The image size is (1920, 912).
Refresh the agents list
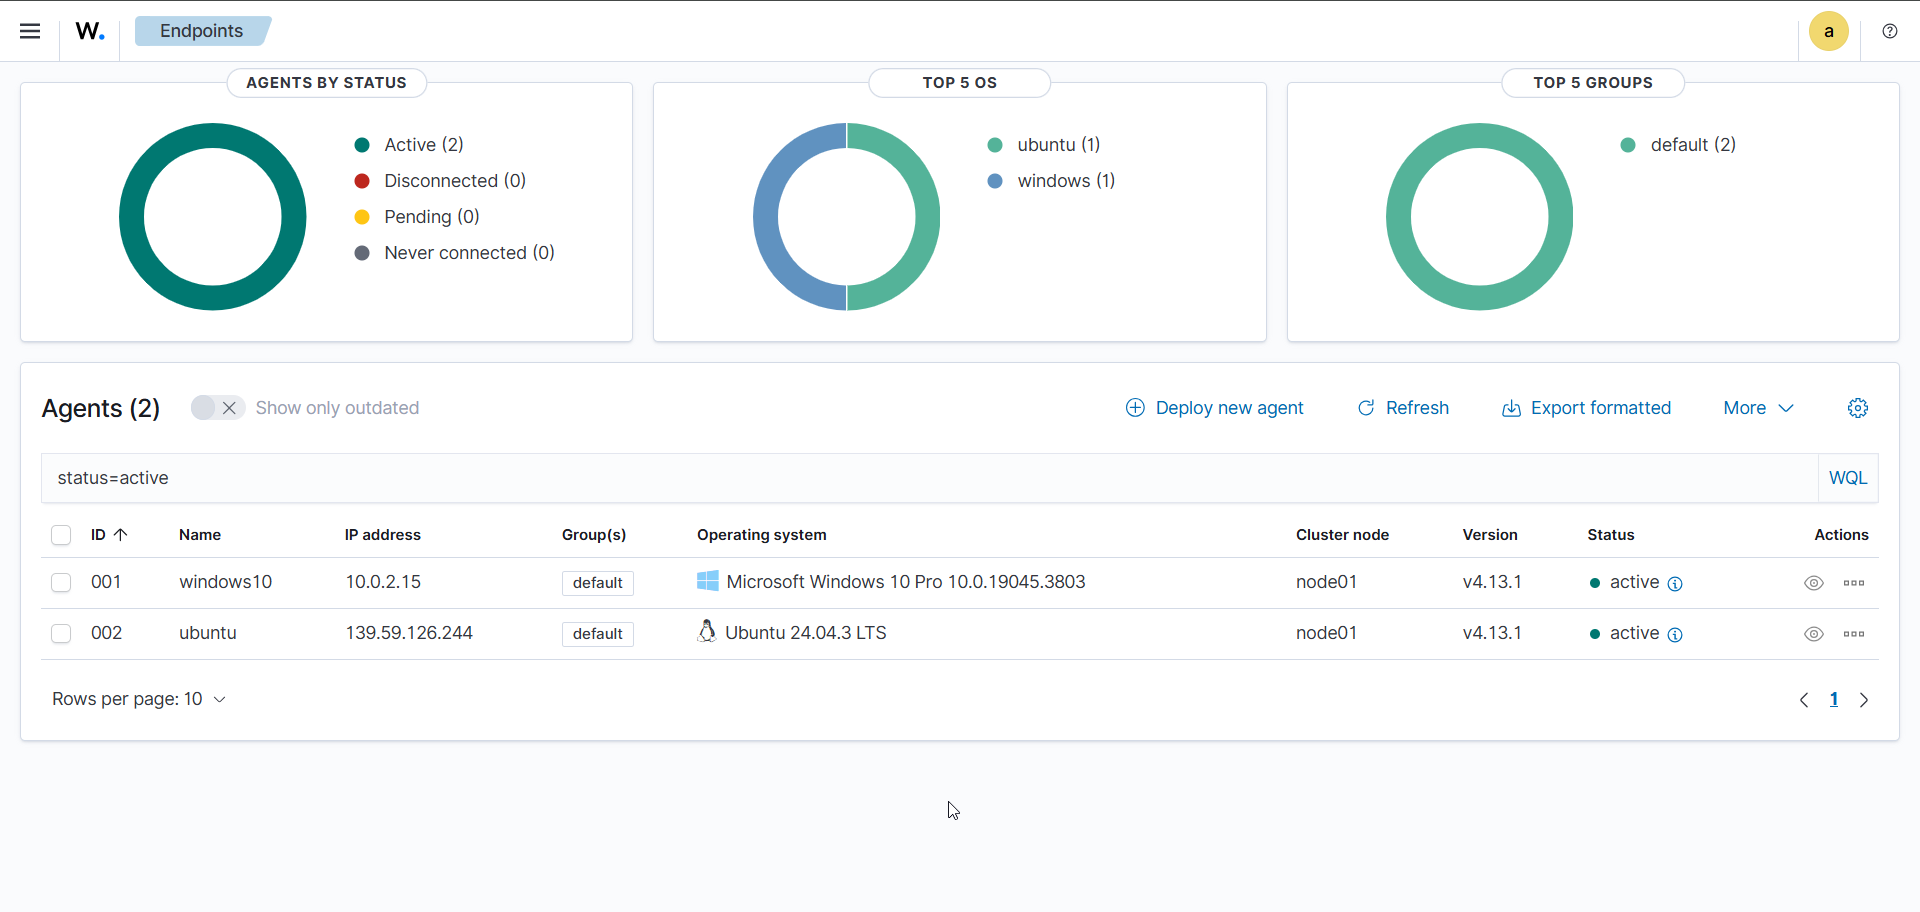click(x=1402, y=408)
